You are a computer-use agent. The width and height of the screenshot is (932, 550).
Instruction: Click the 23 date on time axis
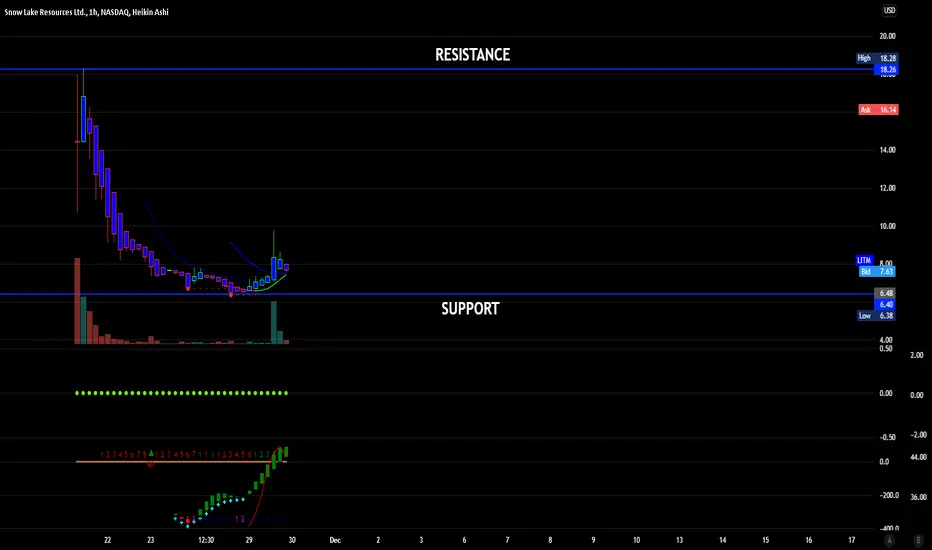pyautogui.click(x=151, y=540)
